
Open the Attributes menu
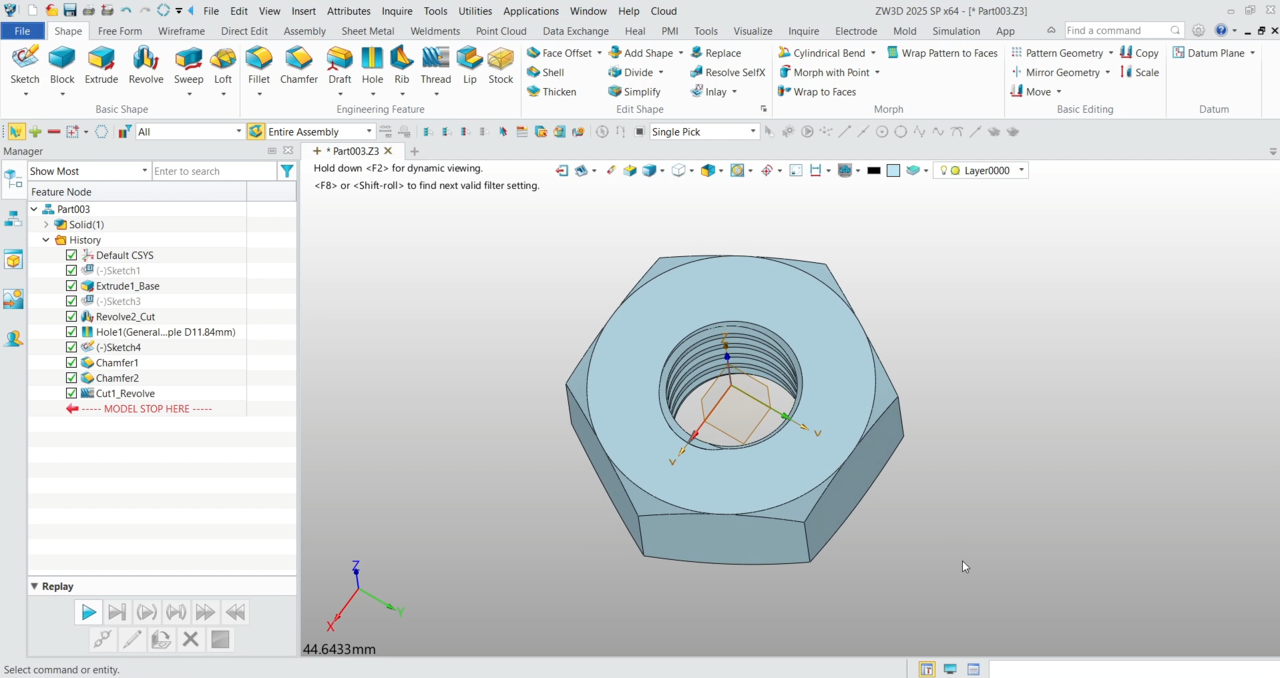point(348,11)
